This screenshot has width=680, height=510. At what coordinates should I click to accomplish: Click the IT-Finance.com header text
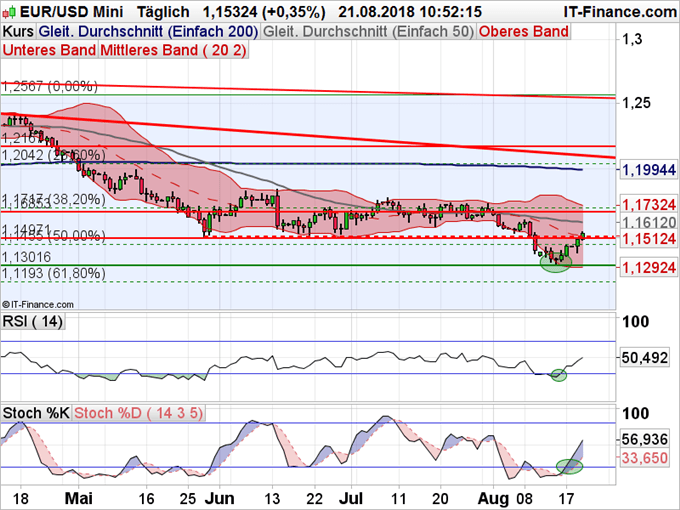pos(620,12)
